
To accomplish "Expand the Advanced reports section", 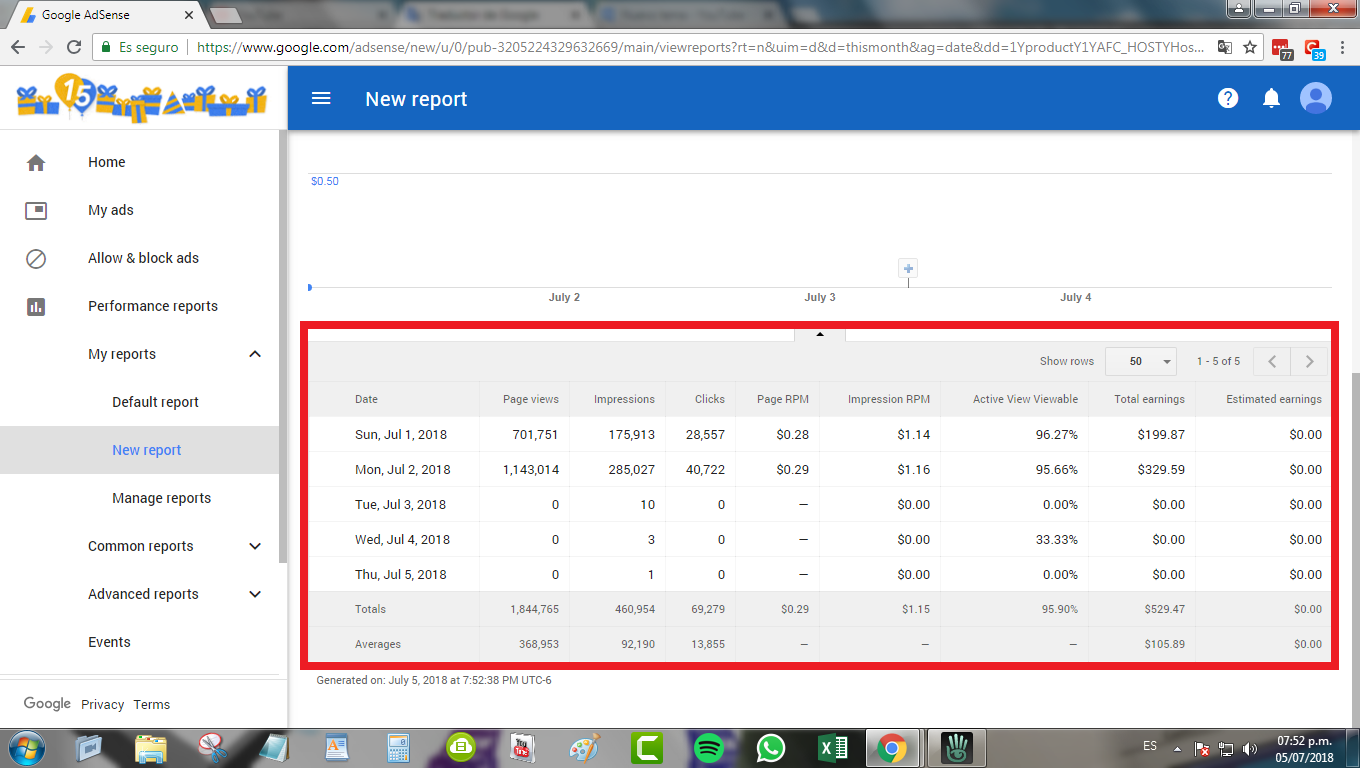I will 255,594.
